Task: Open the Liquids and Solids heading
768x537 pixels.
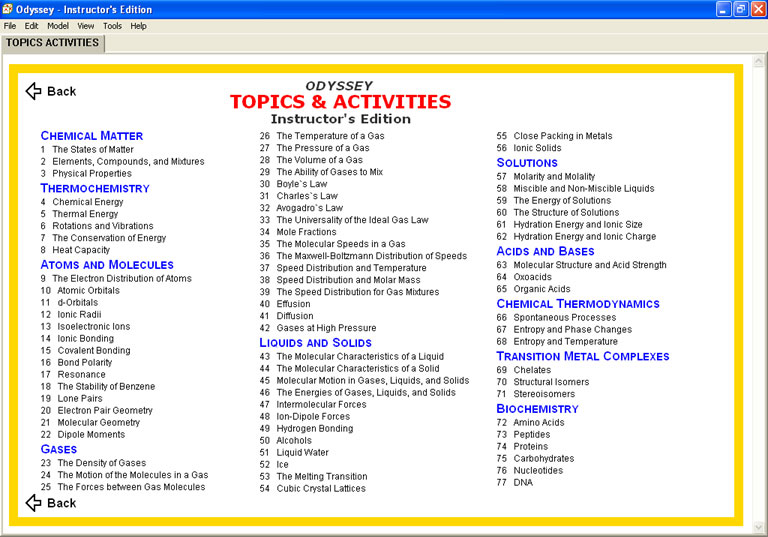Action: click(x=315, y=343)
